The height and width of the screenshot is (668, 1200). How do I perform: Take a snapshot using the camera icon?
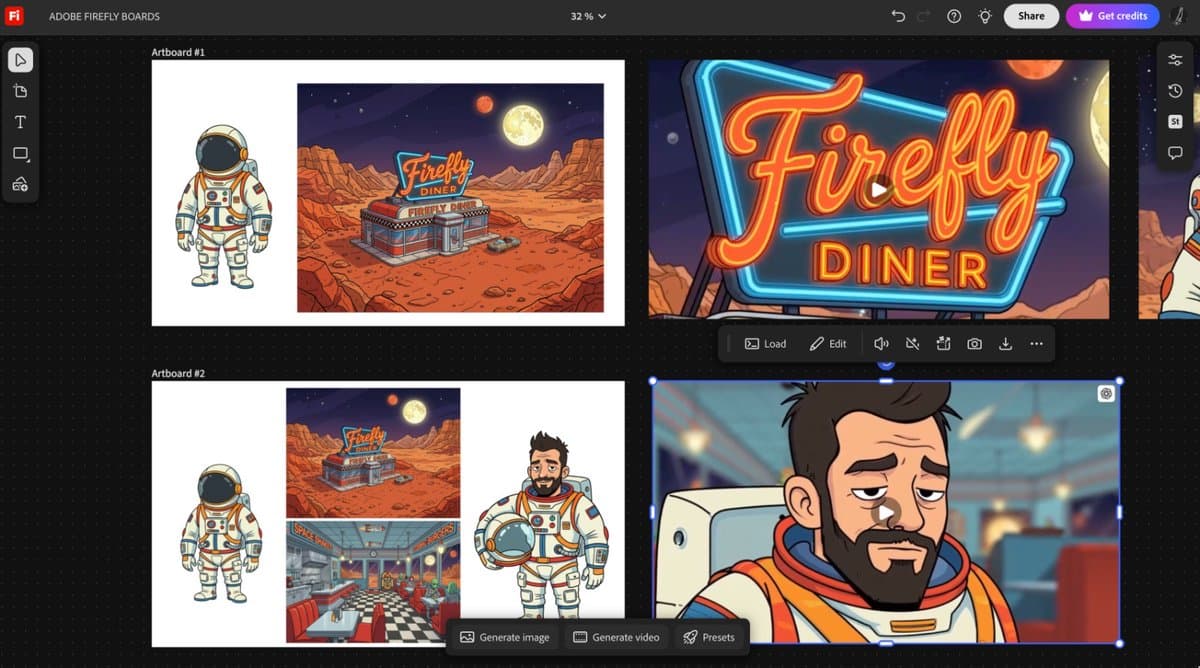(973, 343)
